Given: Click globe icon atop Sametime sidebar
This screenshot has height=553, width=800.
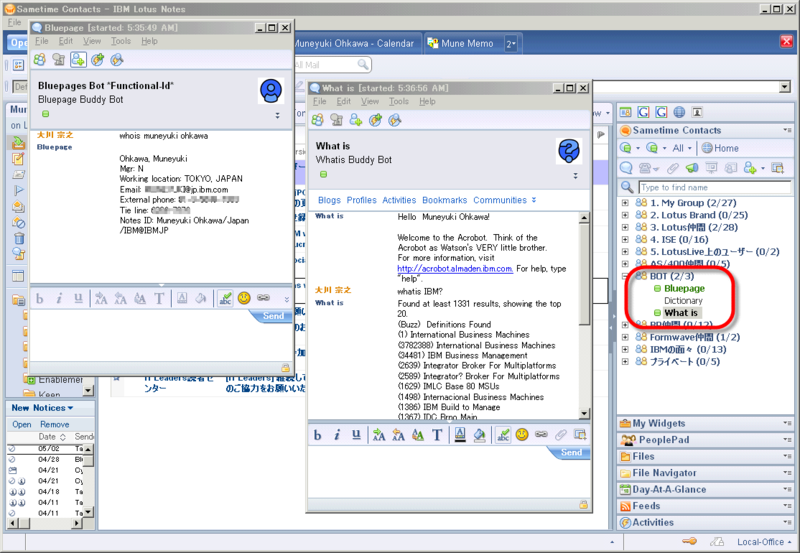Looking at the screenshot, I should click(679, 112).
